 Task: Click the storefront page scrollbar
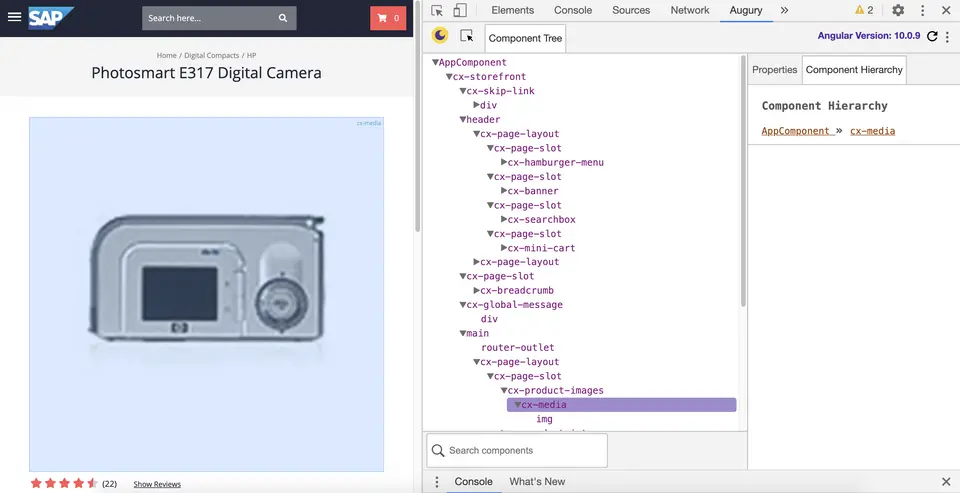tap(418, 116)
